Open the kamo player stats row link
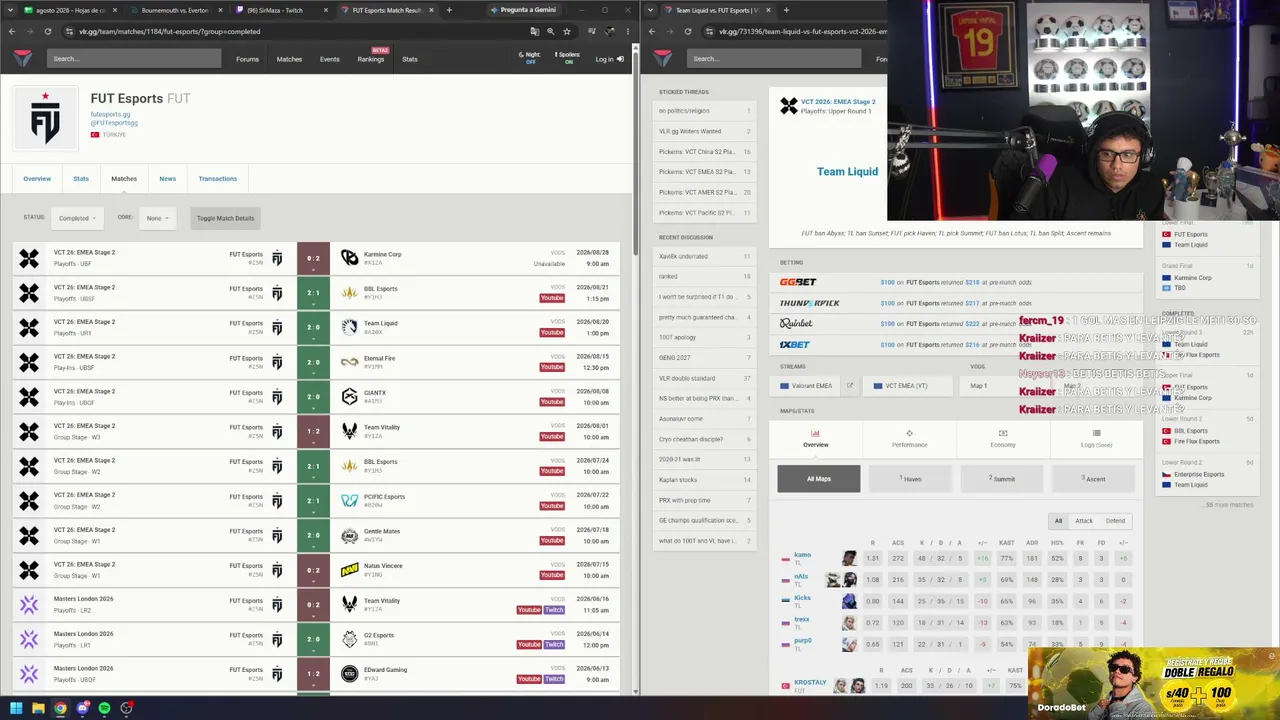 point(803,555)
